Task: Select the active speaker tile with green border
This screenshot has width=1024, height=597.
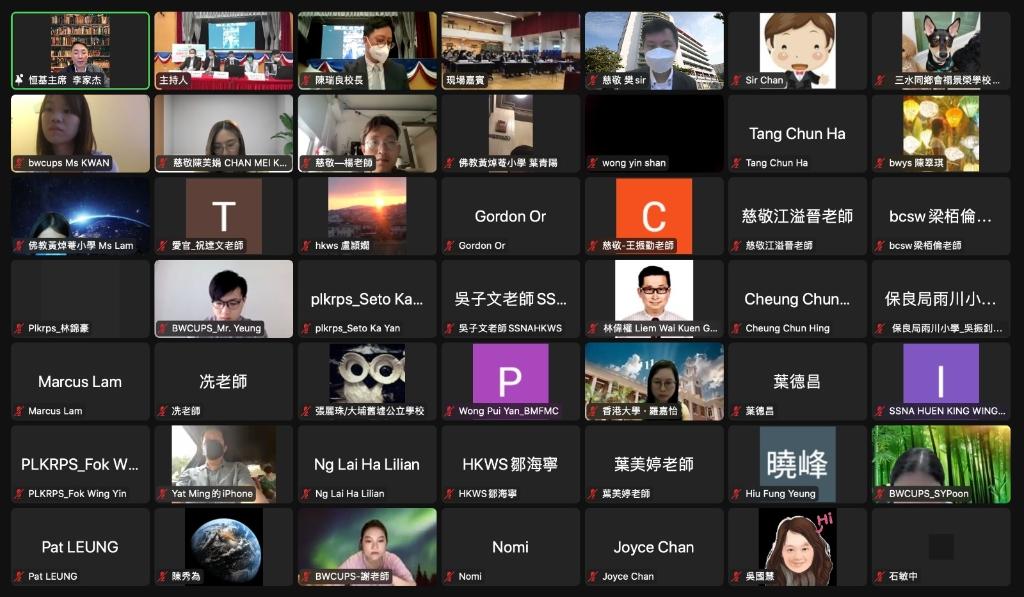Action: [80, 50]
